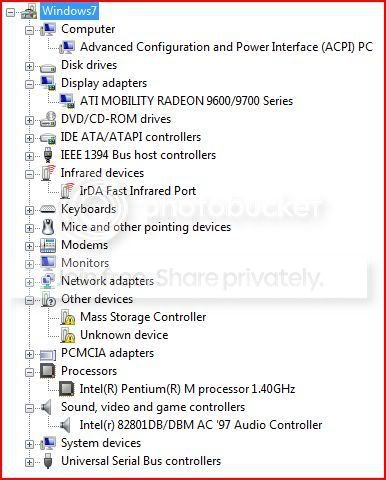Click the ATI MOBILITY RADEON display adapter icon
Viewport: 386px width, 480px height.
(x=67, y=101)
